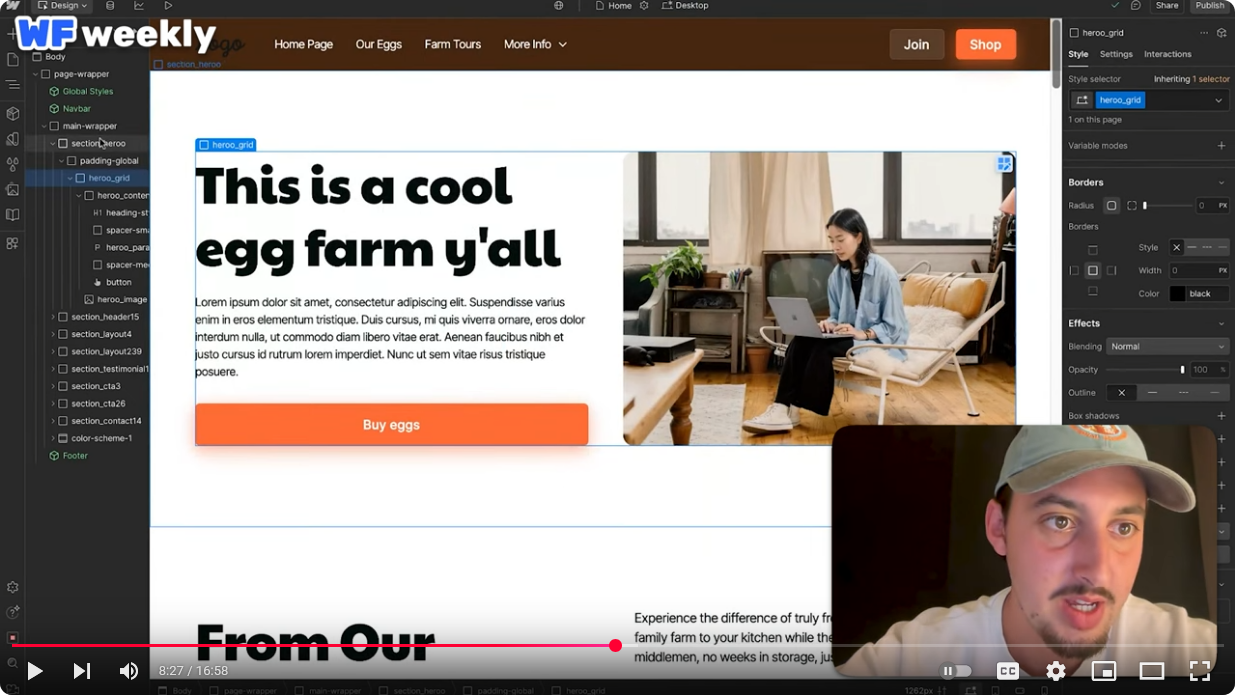The image size is (1236, 695).
Task: Select the top border side icon
Action: point(1093,250)
